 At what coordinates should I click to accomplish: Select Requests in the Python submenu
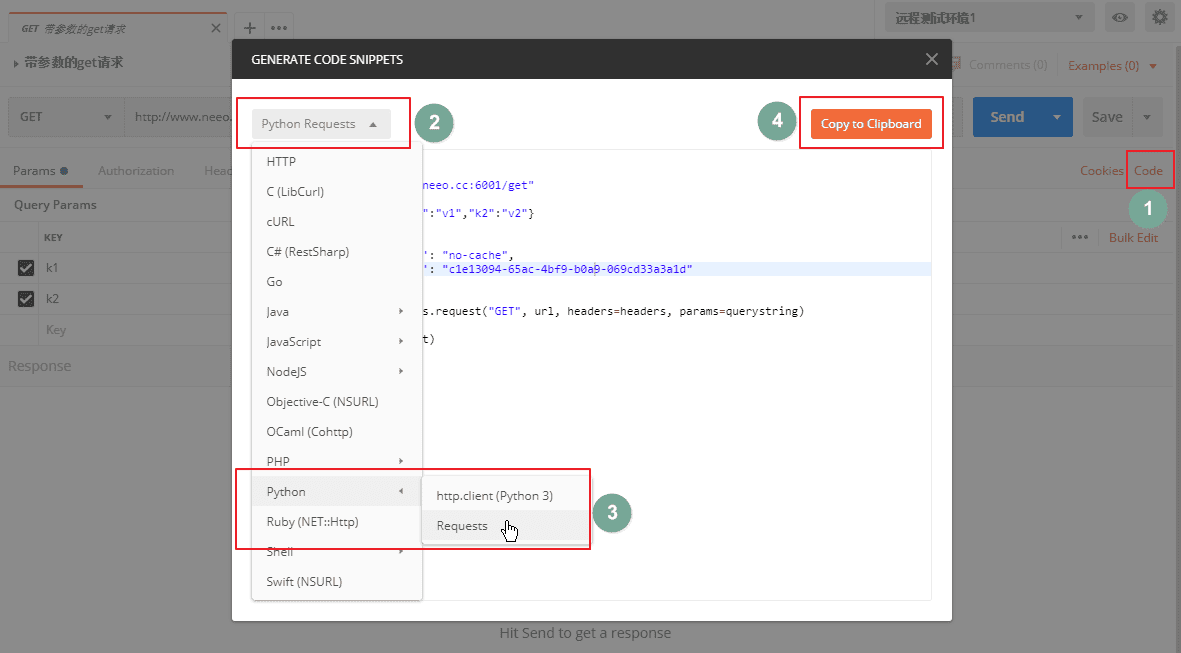pyautogui.click(x=505, y=526)
